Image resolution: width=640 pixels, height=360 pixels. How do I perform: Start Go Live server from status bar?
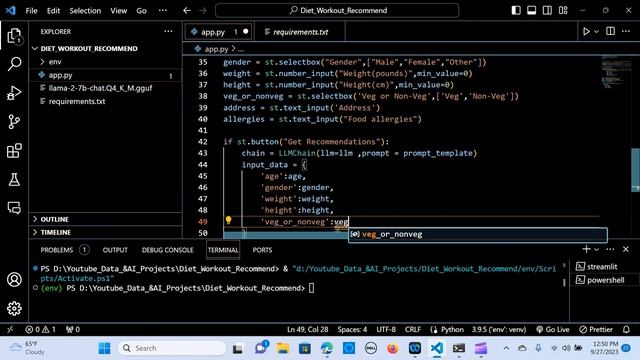553,329
